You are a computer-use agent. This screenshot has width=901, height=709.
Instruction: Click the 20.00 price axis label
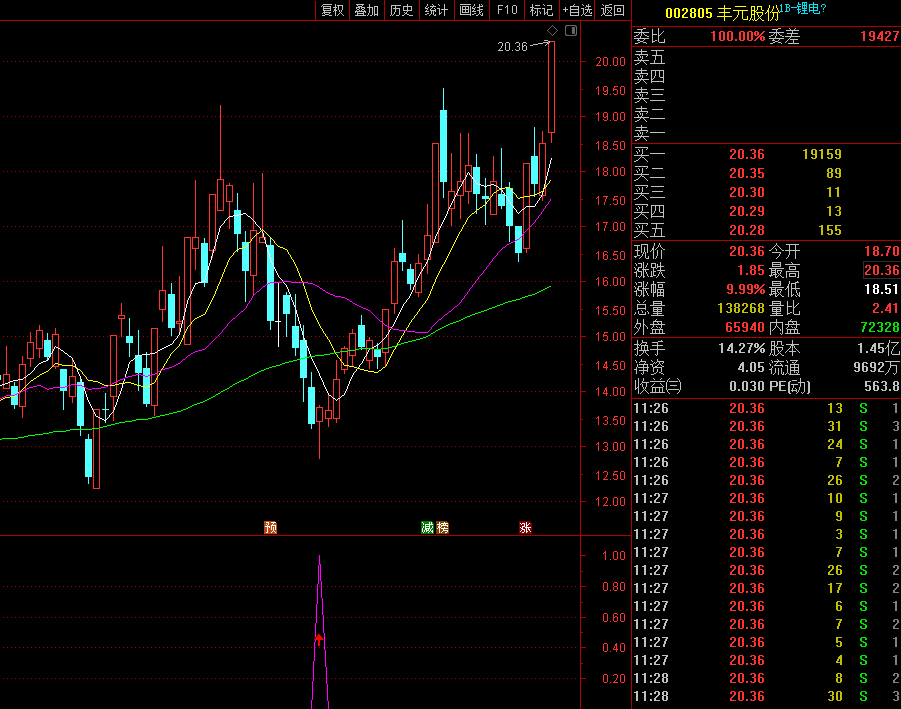point(610,62)
